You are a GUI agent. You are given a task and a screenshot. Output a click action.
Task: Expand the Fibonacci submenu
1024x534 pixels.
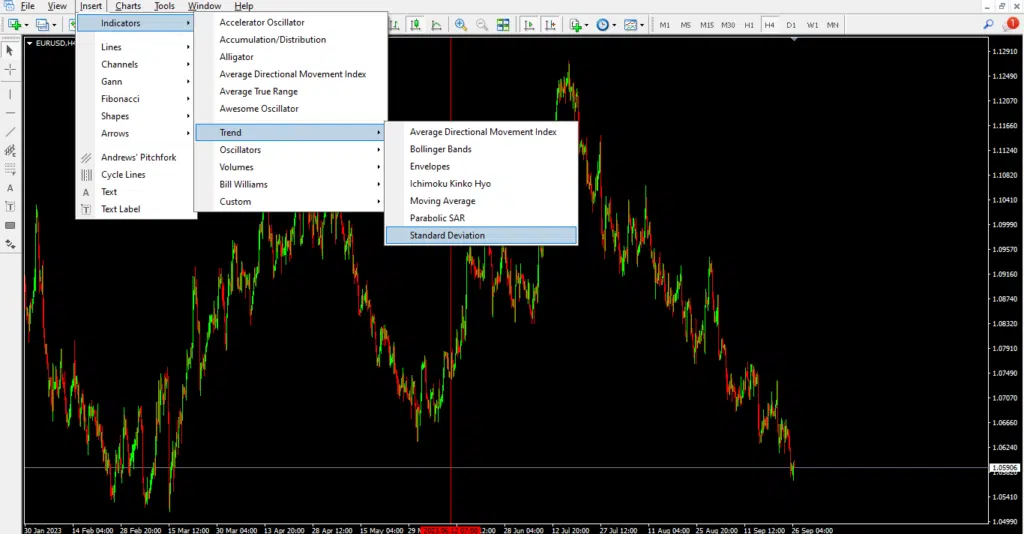136,99
